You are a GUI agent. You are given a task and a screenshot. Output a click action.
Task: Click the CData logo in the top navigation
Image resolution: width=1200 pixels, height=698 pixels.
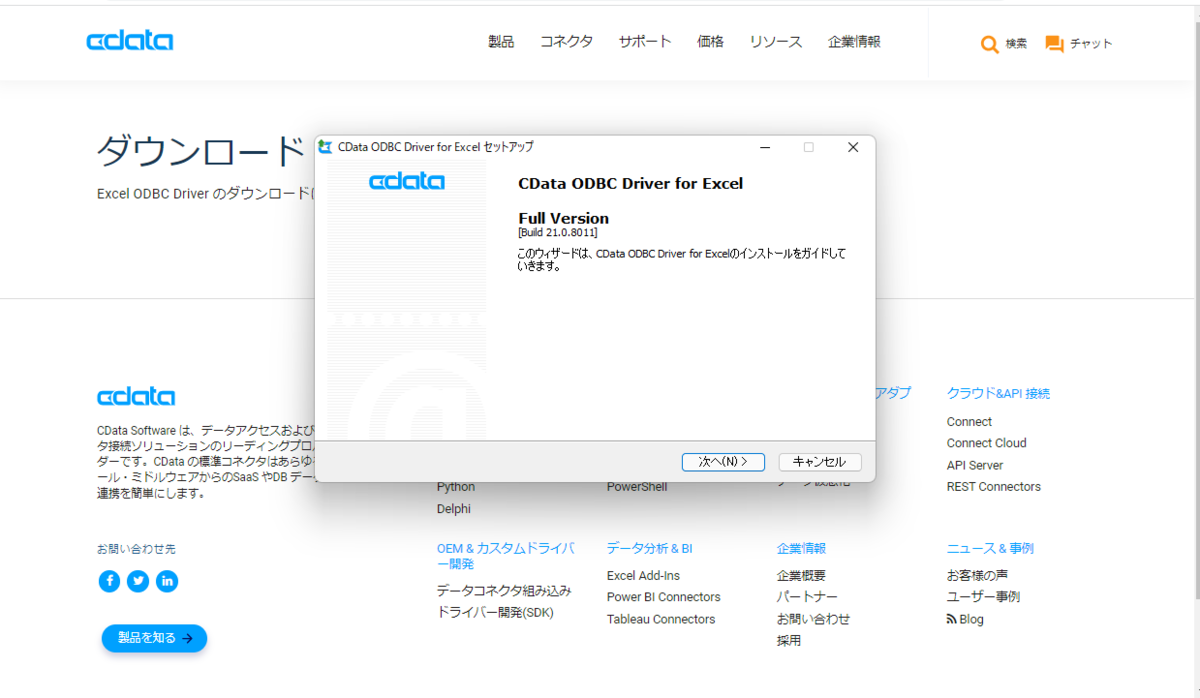[129, 41]
